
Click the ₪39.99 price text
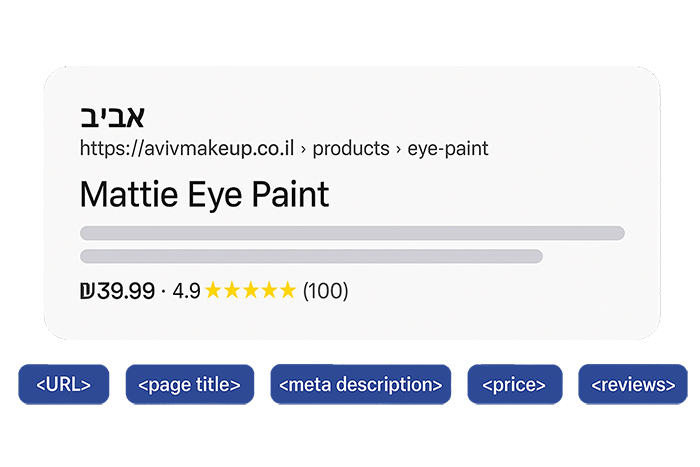tap(117, 291)
